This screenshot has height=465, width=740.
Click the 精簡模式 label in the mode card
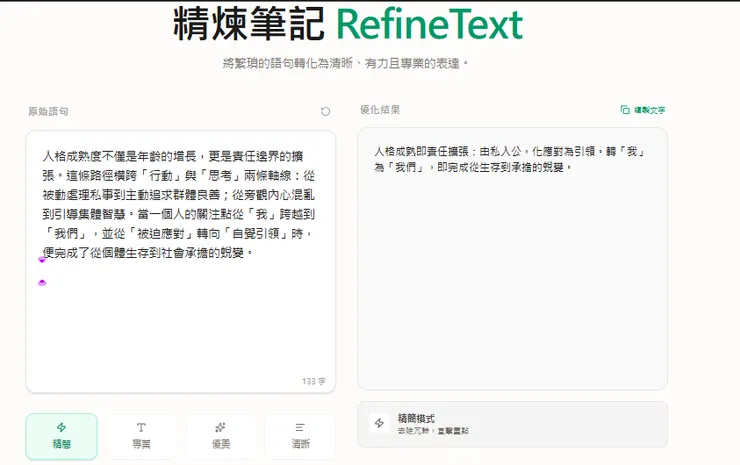pyautogui.click(x=416, y=418)
